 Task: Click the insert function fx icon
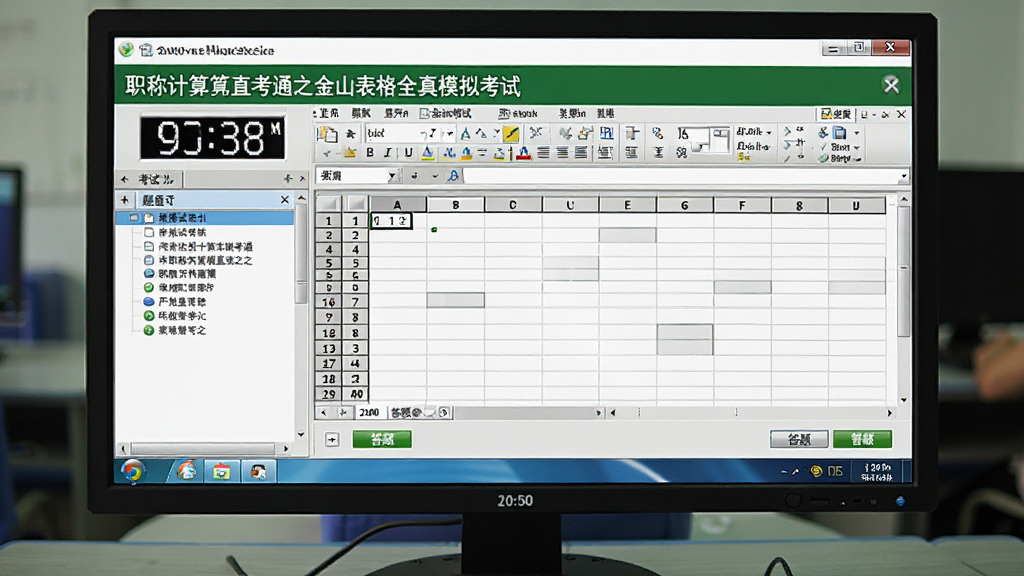click(453, 176)
